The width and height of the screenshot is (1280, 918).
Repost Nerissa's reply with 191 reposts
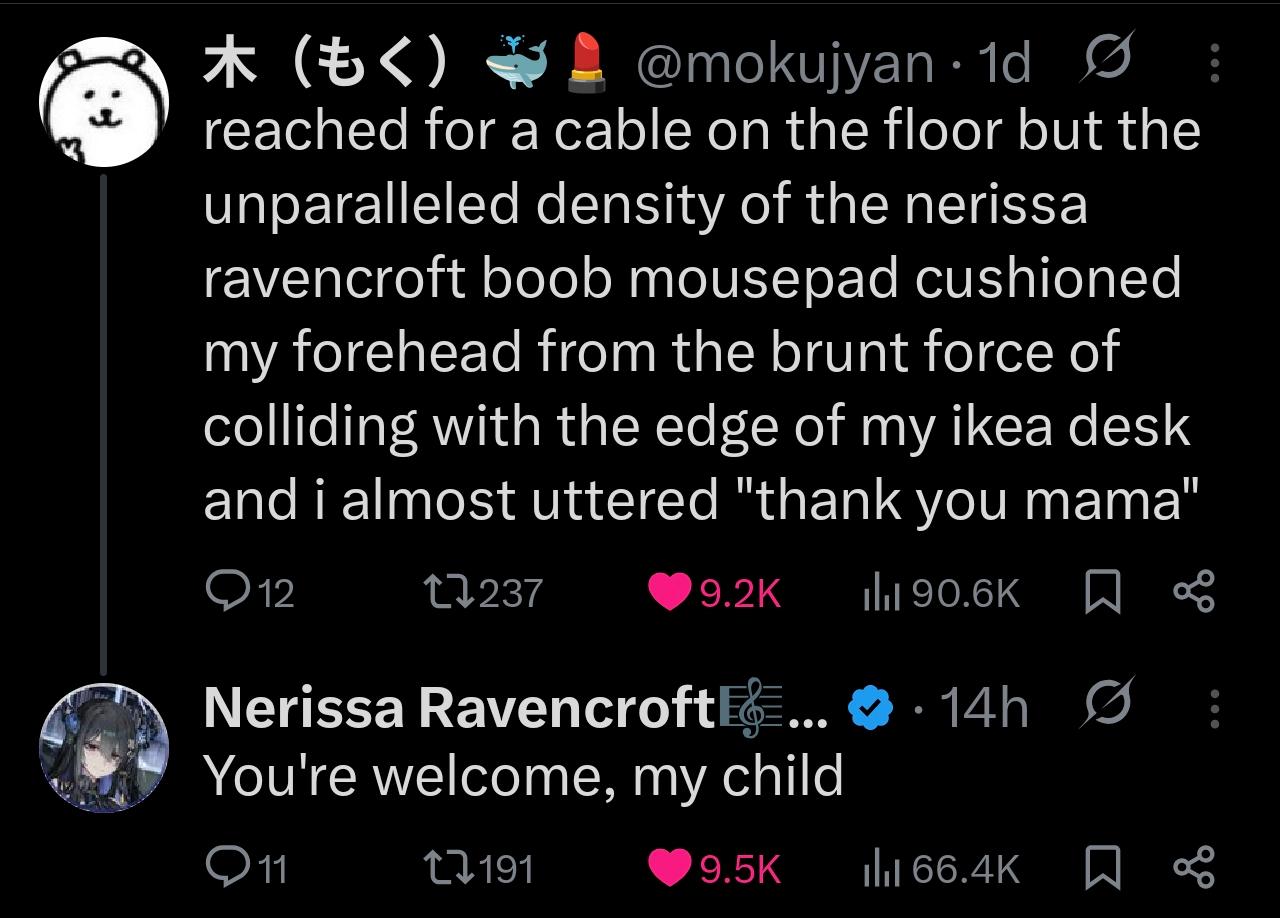click(x=479, y=867)
